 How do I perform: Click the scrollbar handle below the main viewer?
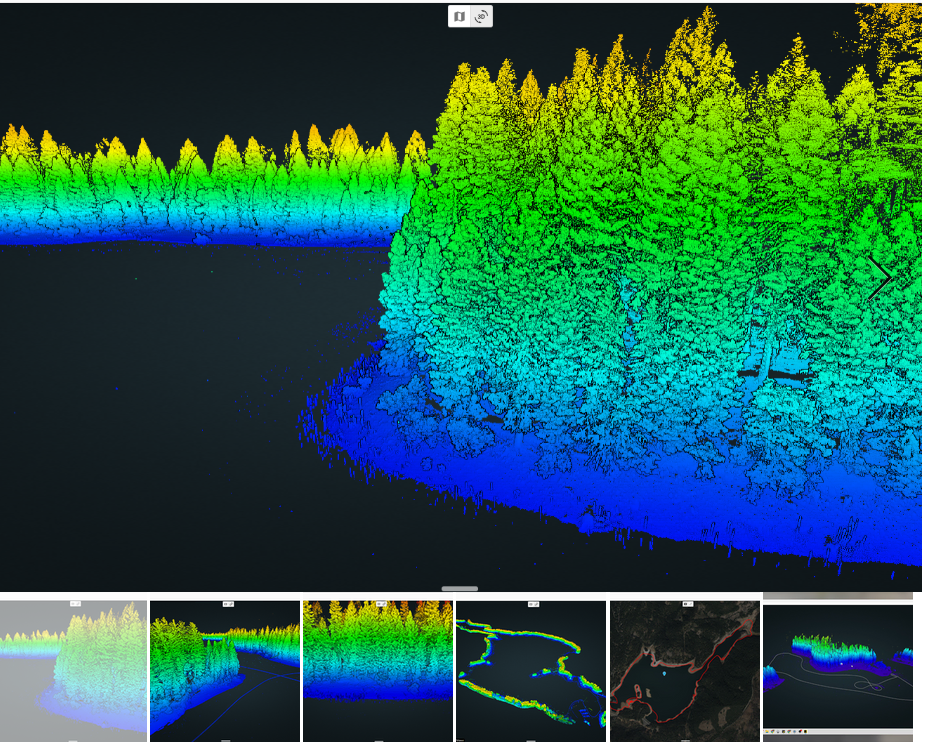[x=459, y=587]
